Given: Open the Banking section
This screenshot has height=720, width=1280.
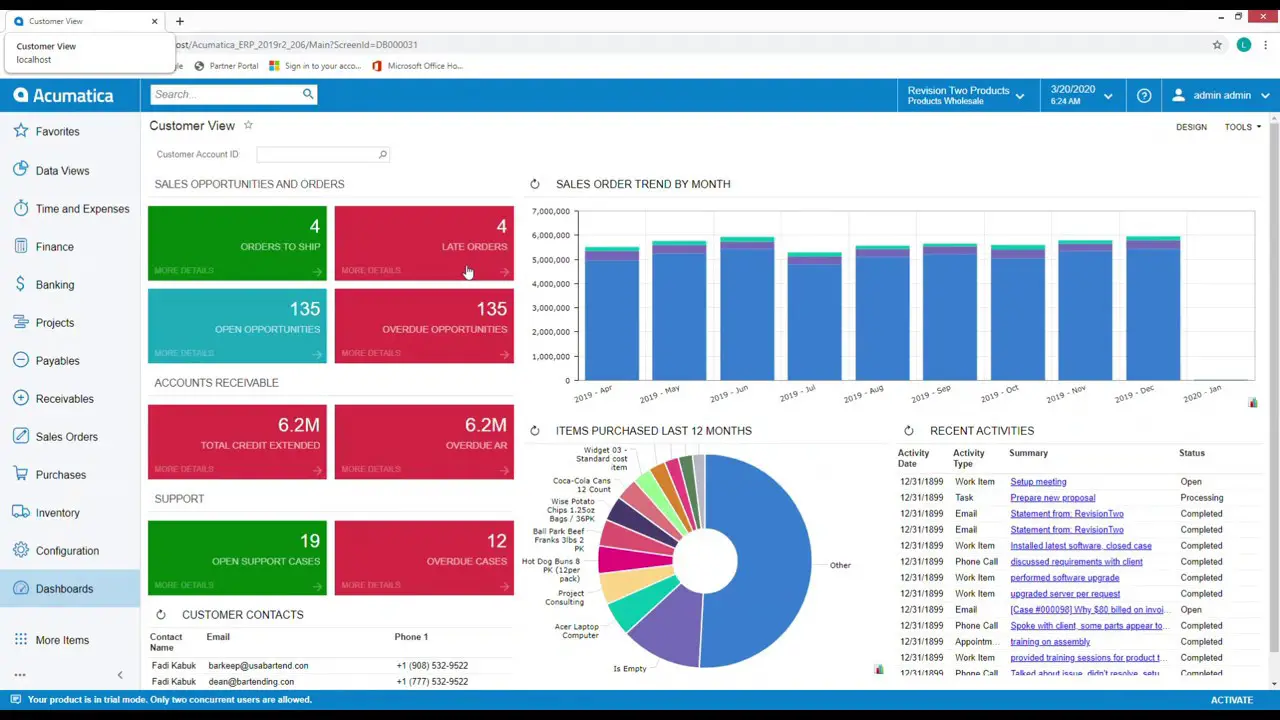Looking at the screenshot, I should coord(54,284).
